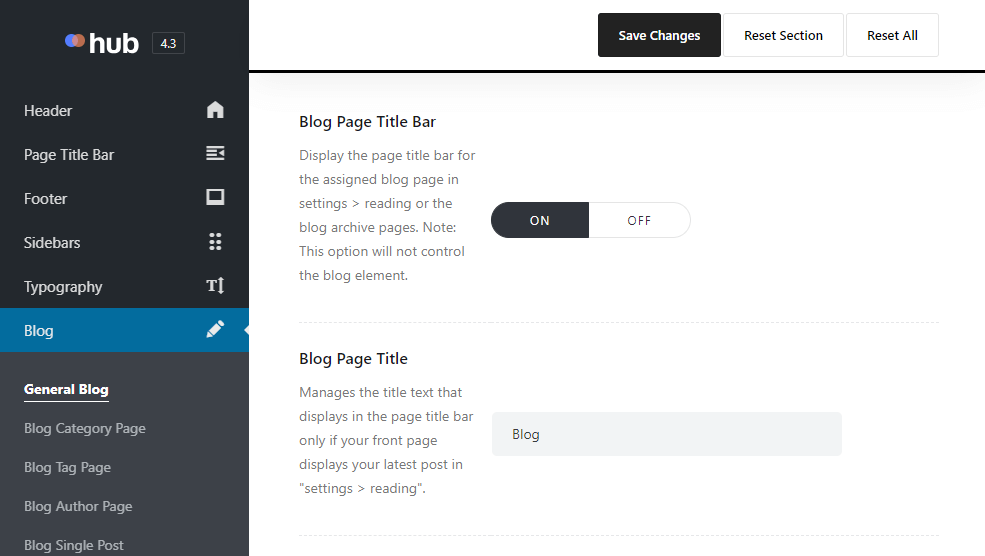985x556 pixels.
Task: Open the Blog Single Post subsection
Action: pyautogui.click(x=73, y=545)
